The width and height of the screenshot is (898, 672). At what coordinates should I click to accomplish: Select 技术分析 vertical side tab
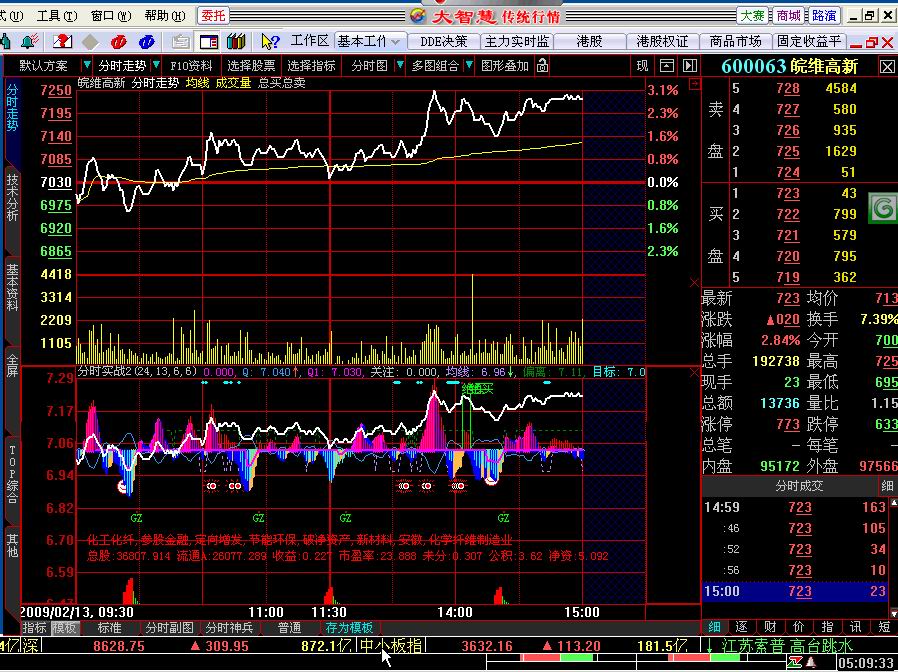(12, 198)
